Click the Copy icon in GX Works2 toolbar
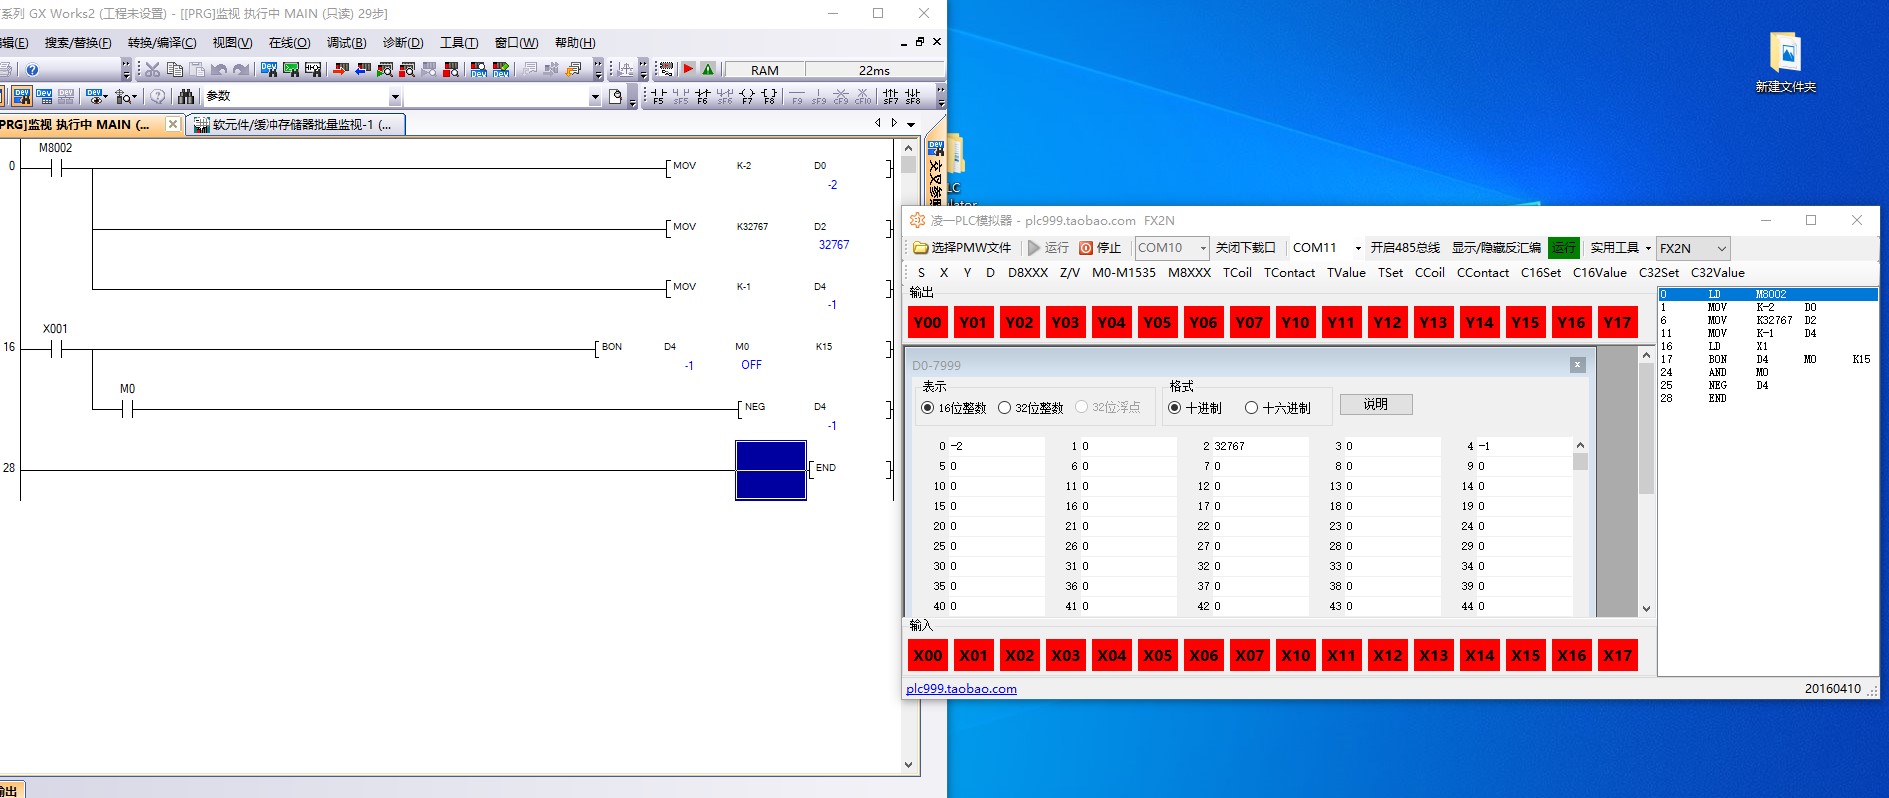Viewport: 1889px width, 798px height. coord(174,70)
